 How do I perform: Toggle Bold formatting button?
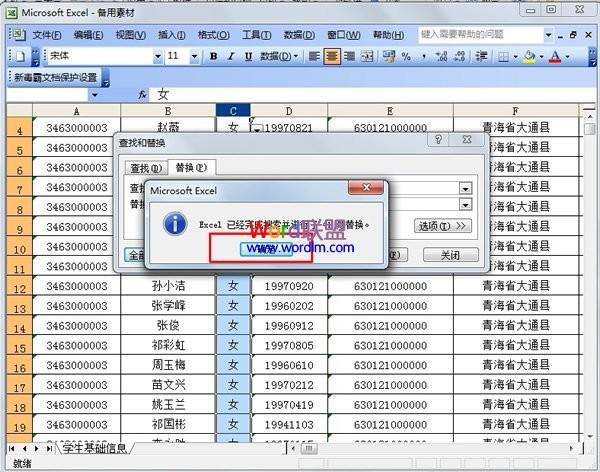pyautogui.click(x=214, y=57)
